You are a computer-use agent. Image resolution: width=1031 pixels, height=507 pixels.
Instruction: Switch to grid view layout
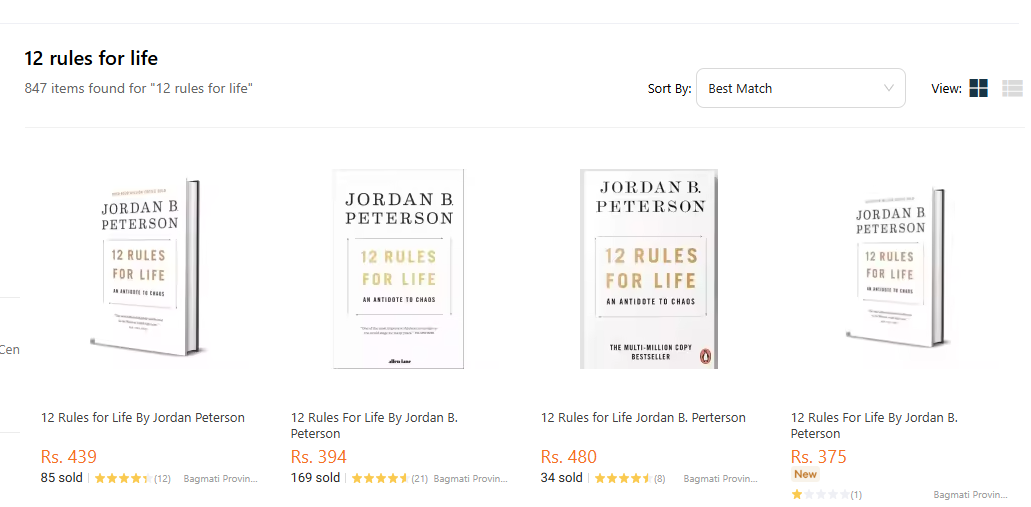978,88
